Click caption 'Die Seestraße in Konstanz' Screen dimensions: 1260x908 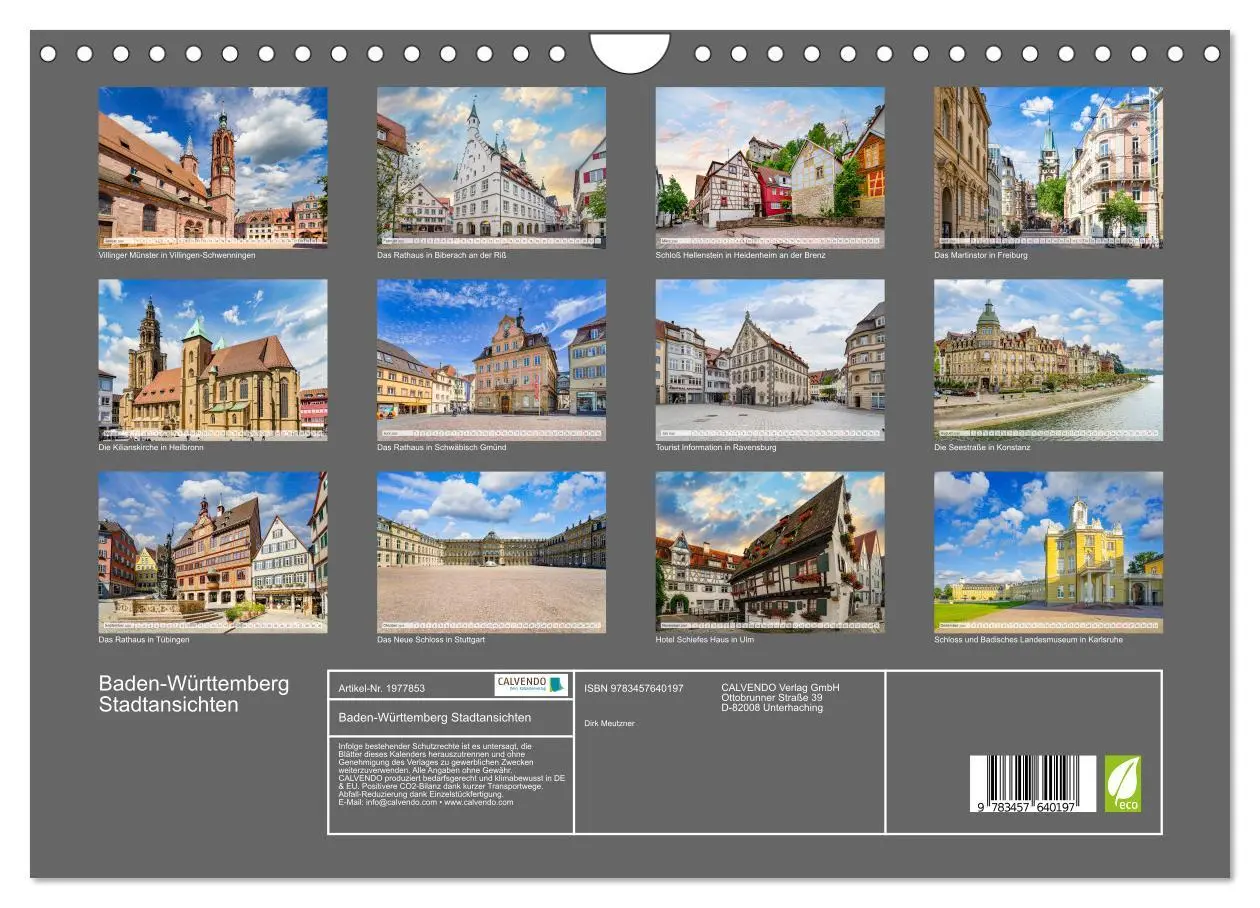pos(981,447)
